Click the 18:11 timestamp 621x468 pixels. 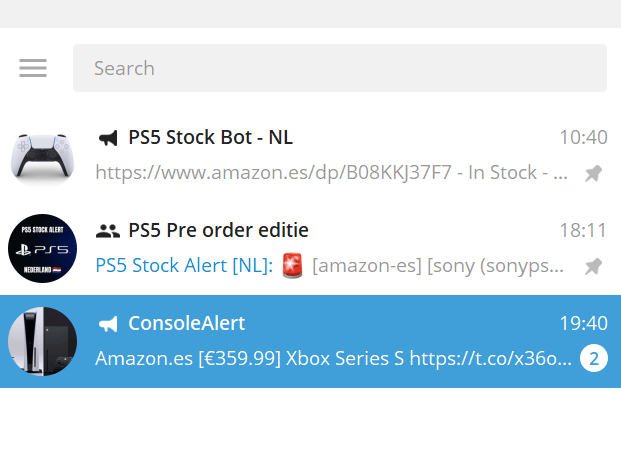pyautogui.click(x=583, y=231)
